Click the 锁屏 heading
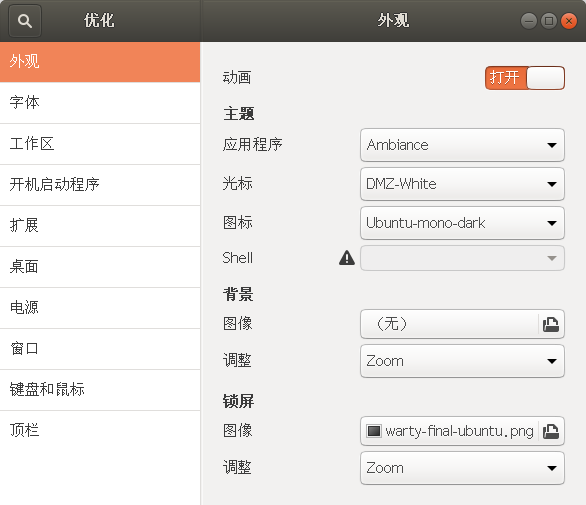The width and height of the screenshot is (586, 505). 238,401
